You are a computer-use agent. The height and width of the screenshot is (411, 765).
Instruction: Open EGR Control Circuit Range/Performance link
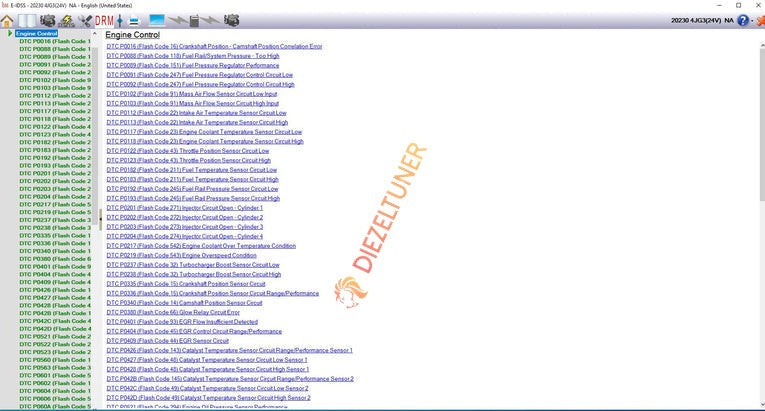click(194, 331)
